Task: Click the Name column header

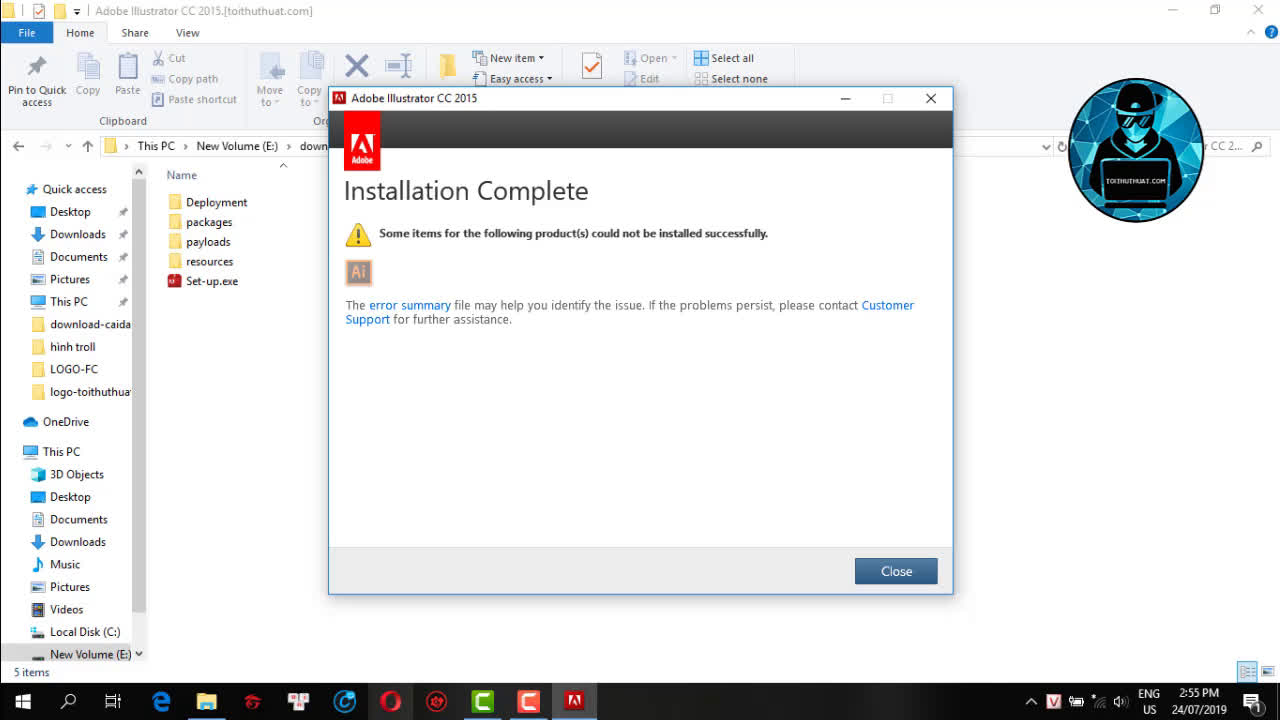Action: (181, 175)
